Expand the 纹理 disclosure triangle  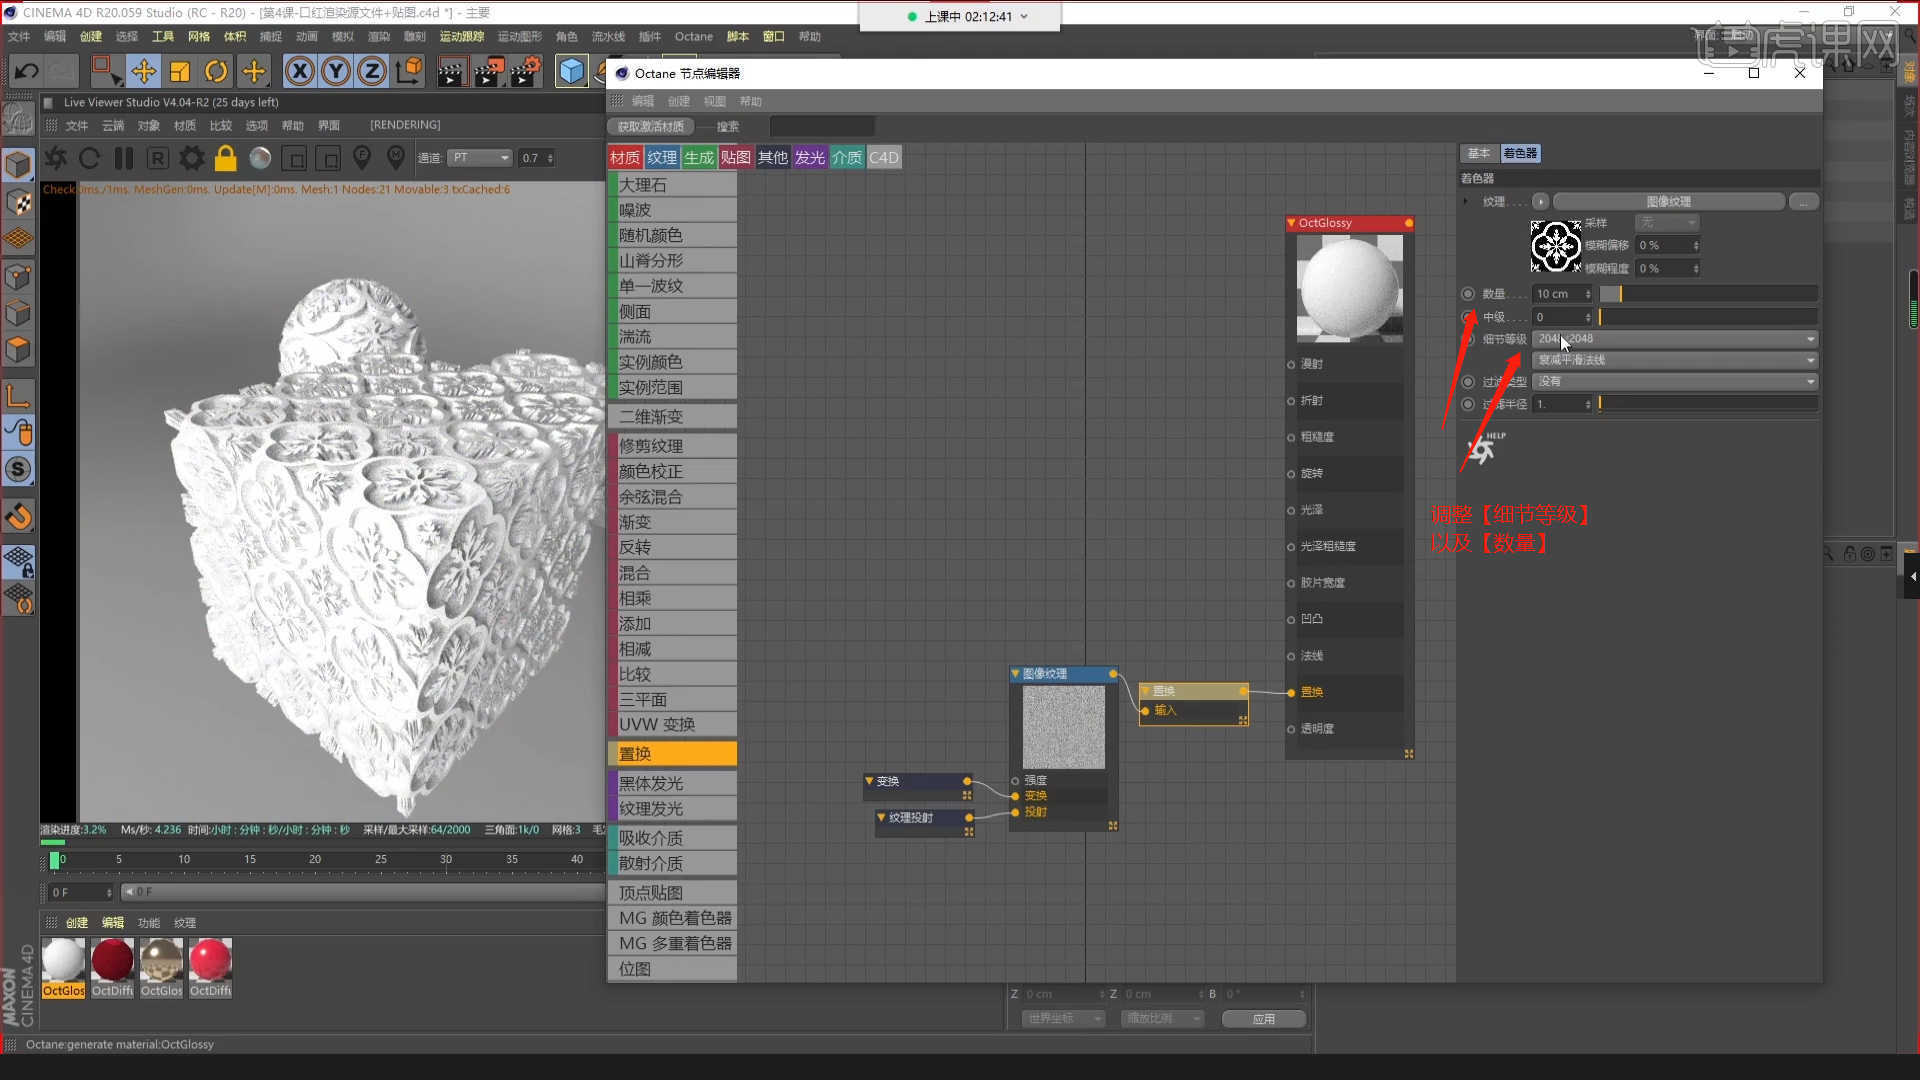click(1466, 201)
